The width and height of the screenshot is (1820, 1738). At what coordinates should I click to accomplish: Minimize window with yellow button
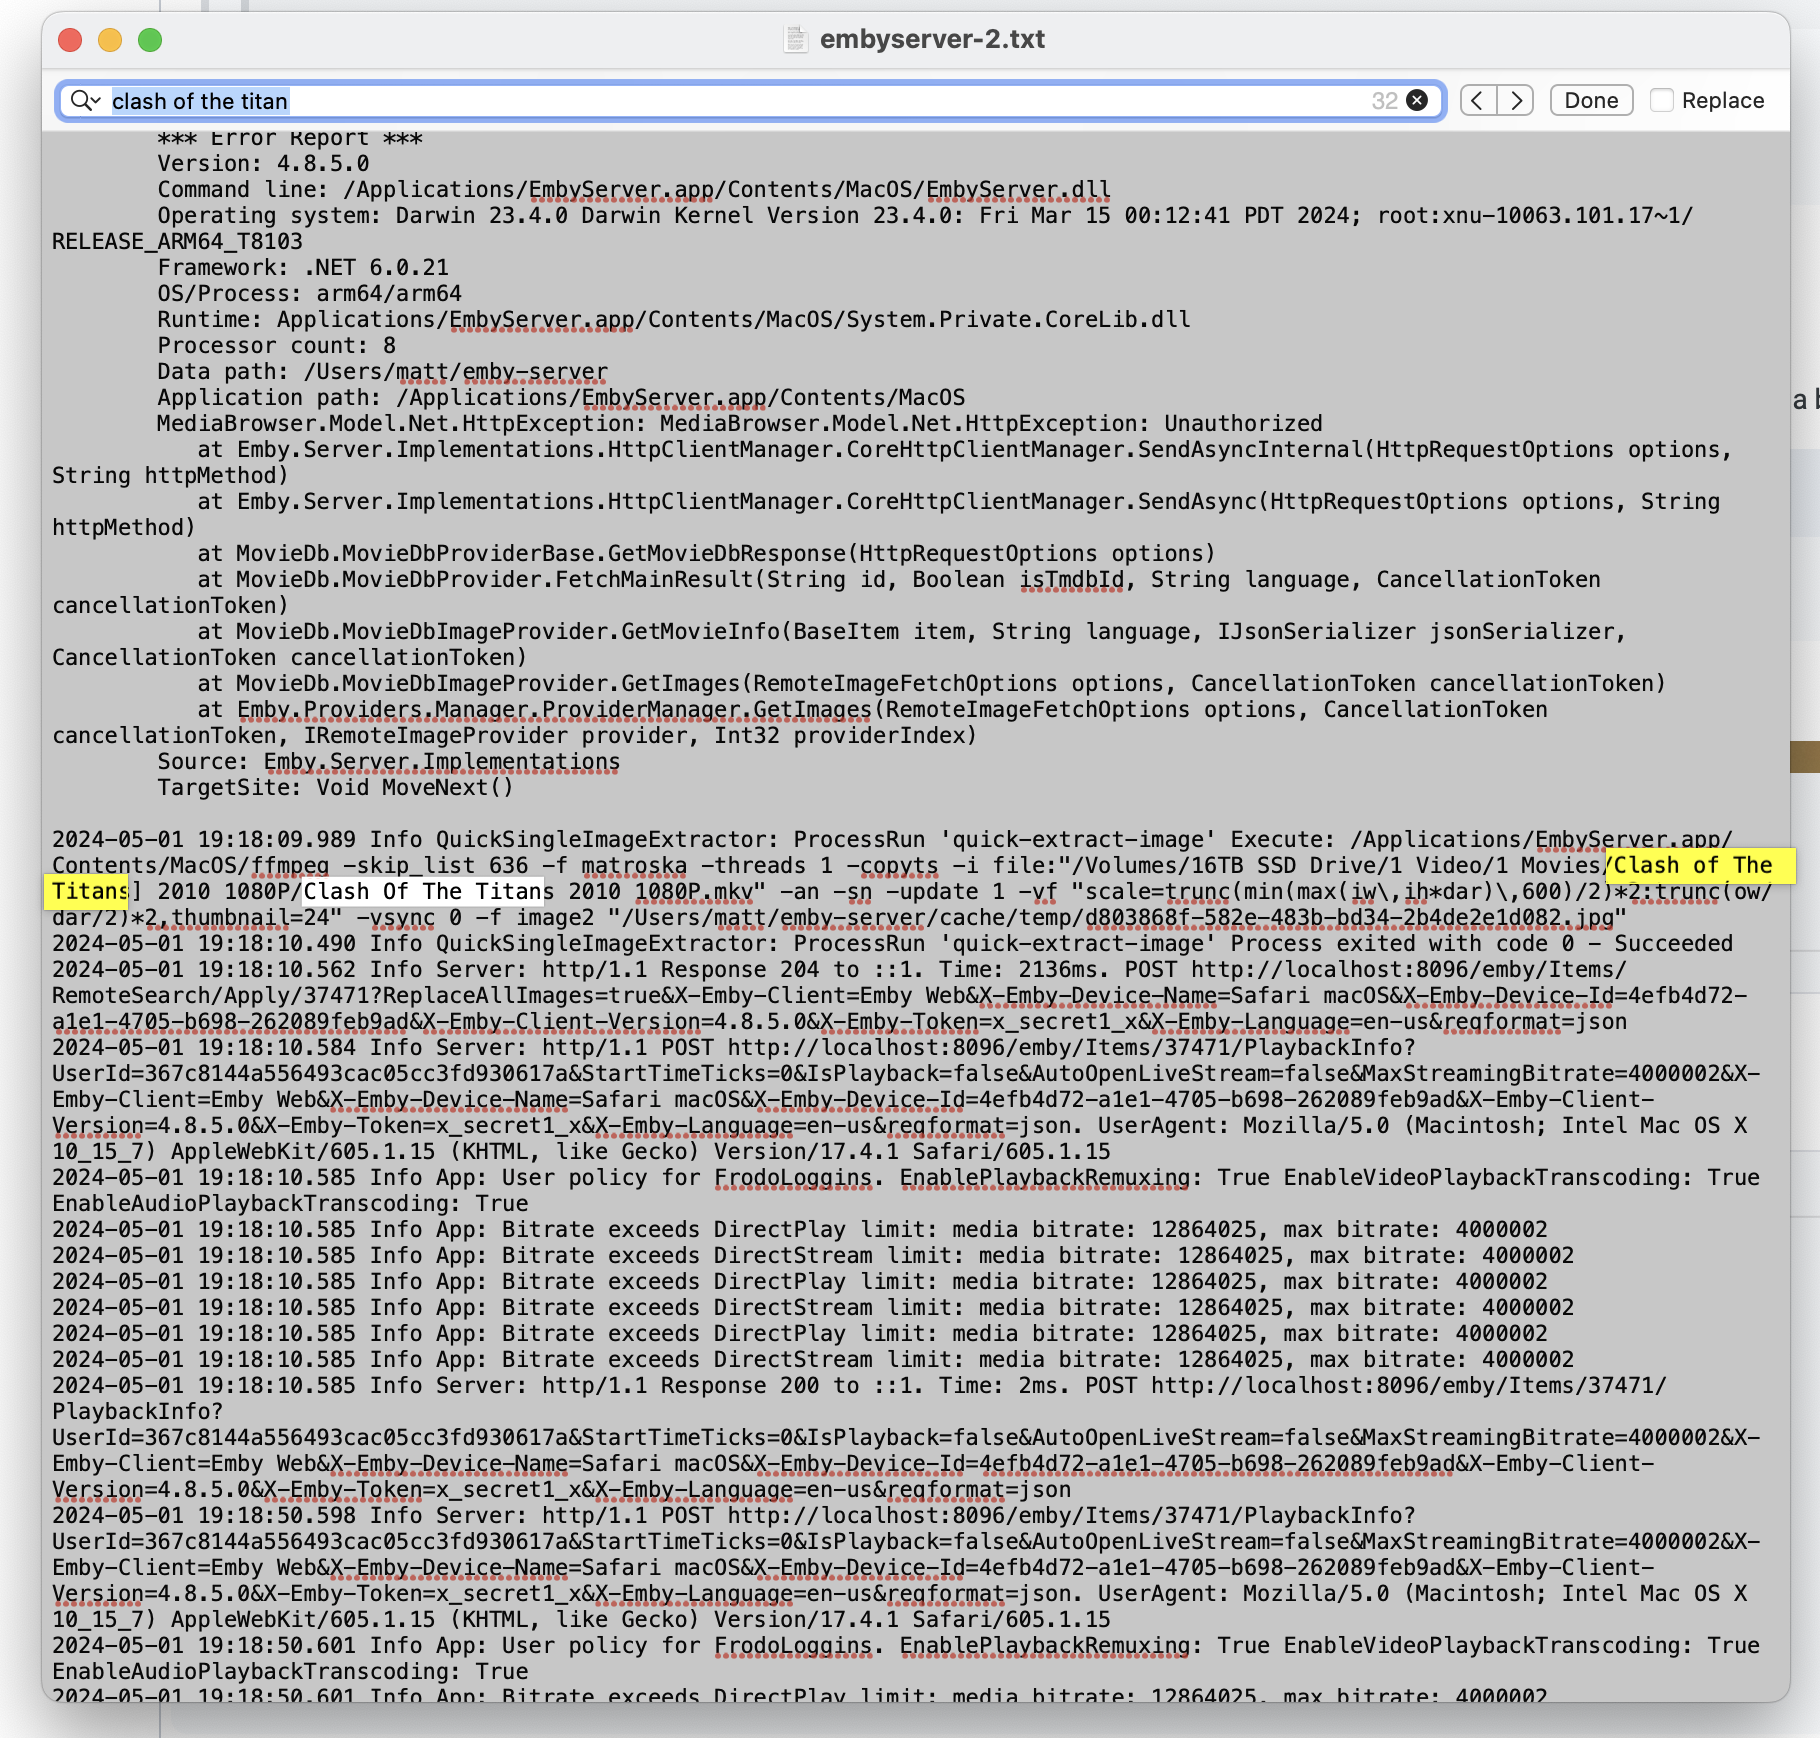[110, 40]
